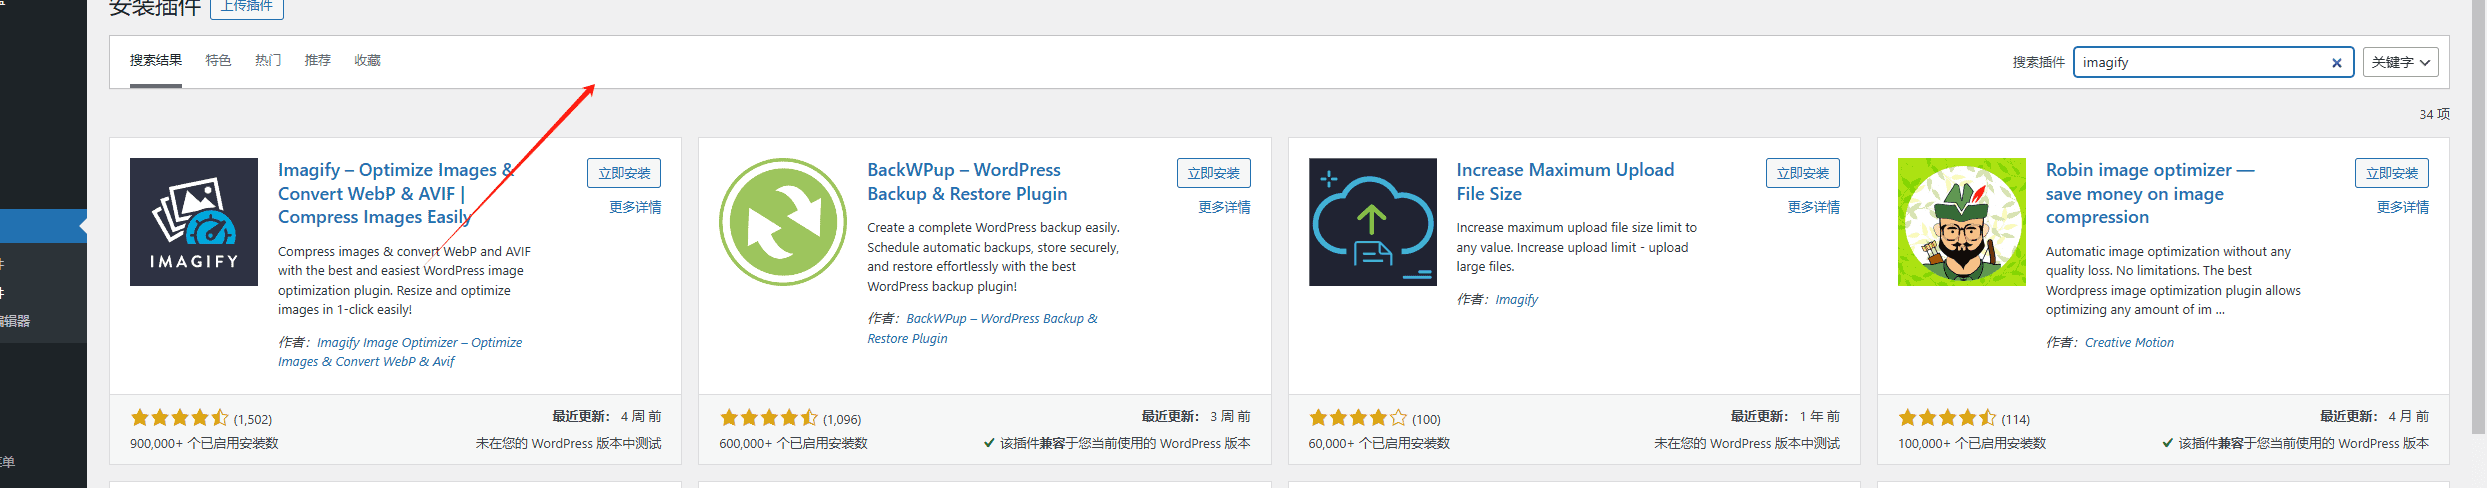Switch to the 热门 tab
Image resolution: width=2487 pixels, height=488 pixels.
[268, 60]
